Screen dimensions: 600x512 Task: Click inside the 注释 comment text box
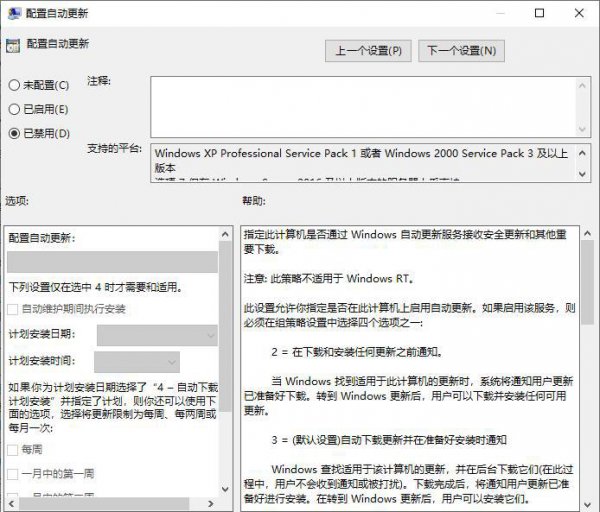click(x=363, y=107)
